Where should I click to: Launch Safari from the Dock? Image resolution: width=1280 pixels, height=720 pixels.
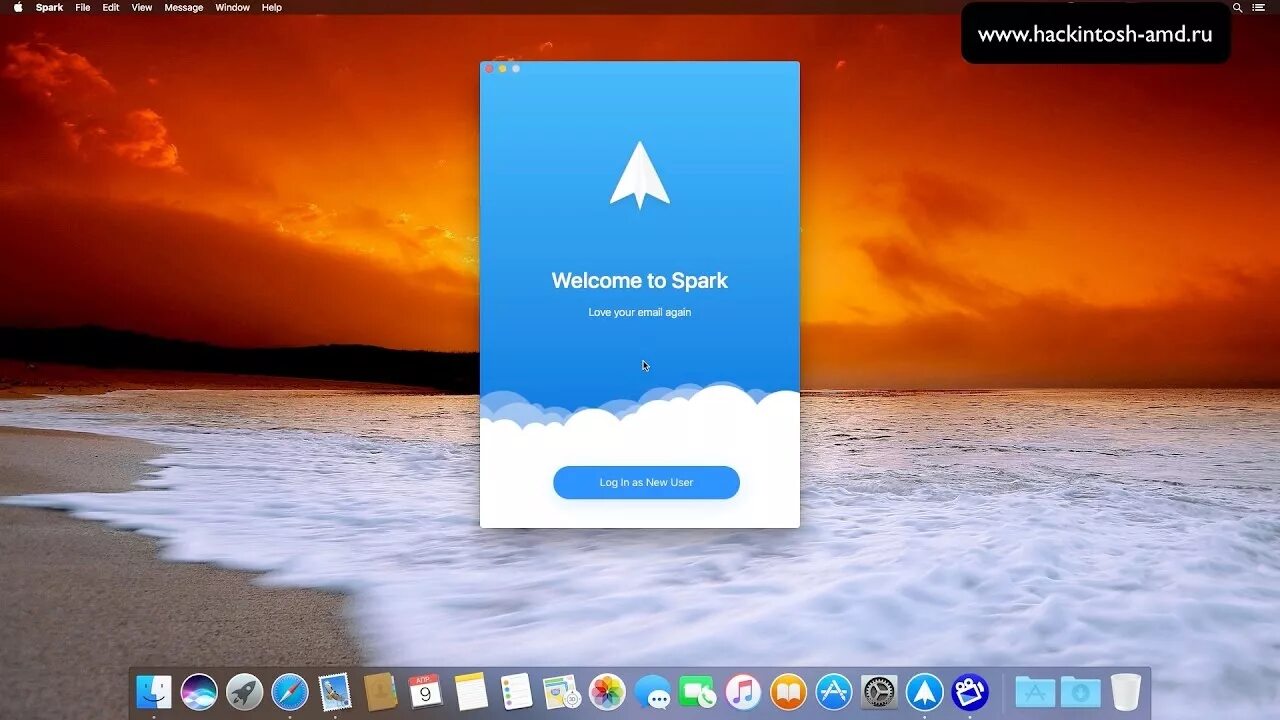[290, 692]
